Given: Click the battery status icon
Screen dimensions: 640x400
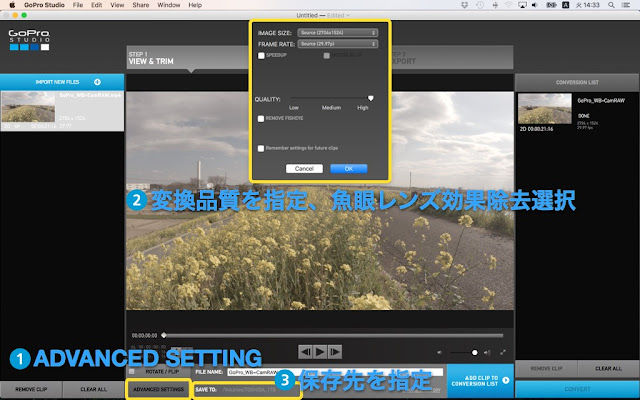Looking at the screenshot, I should point(551,5).
